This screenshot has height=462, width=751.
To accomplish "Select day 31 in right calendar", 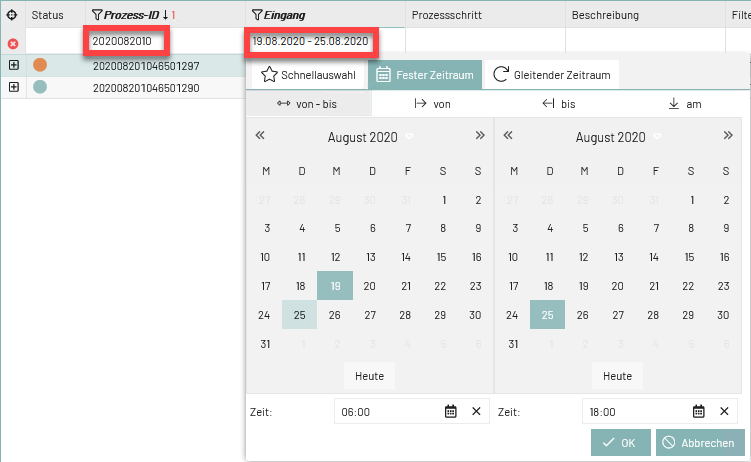I will (513, 344).
